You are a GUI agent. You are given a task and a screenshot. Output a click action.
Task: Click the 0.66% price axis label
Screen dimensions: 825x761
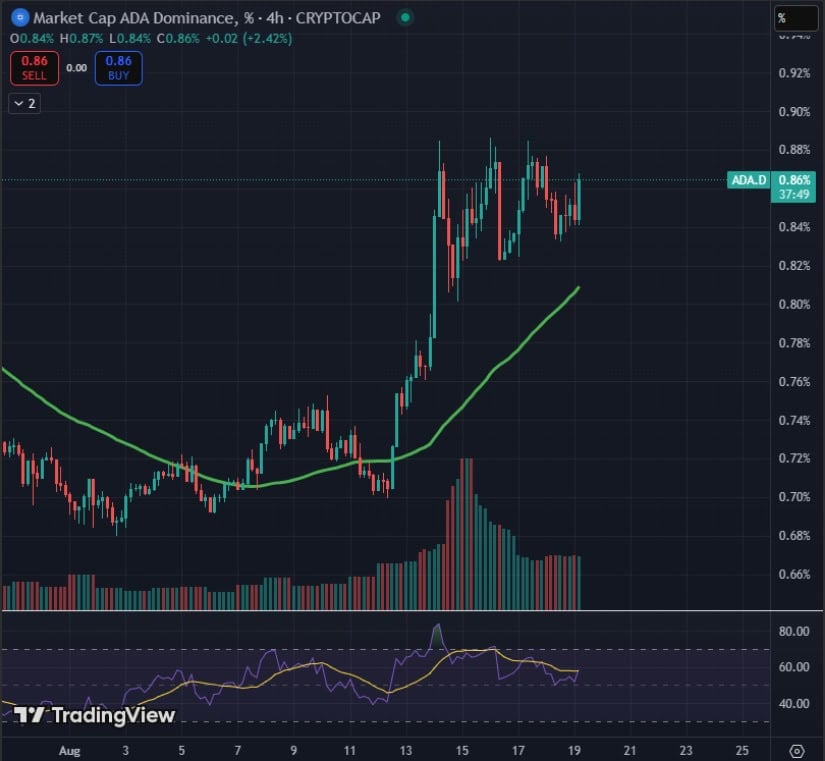click(x=794, y=574)
